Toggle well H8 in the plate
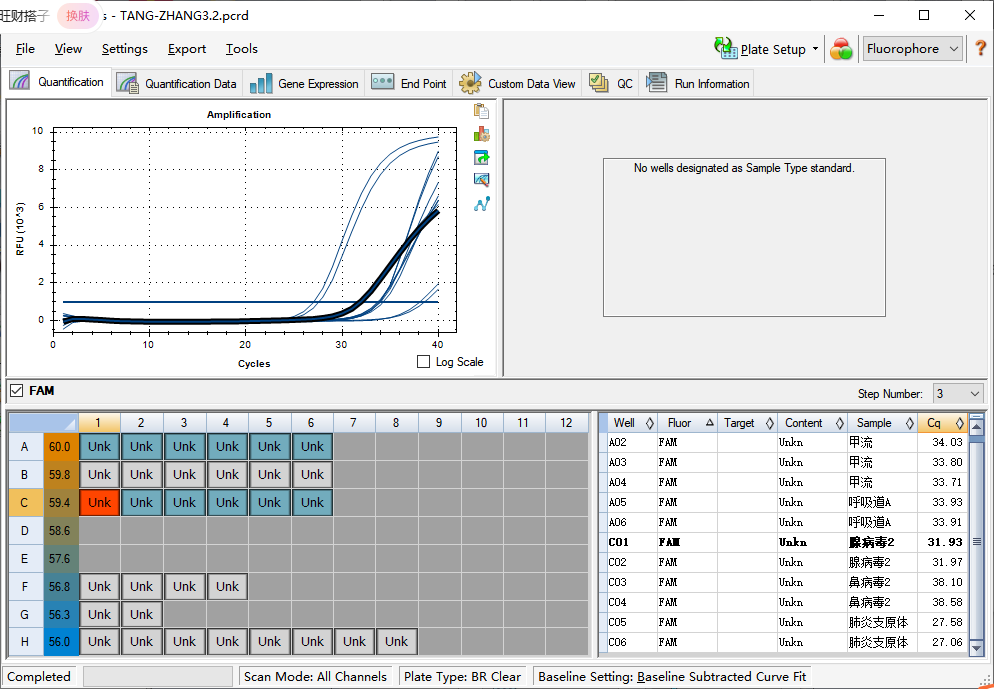994x689 pixels. coord(397,641)
